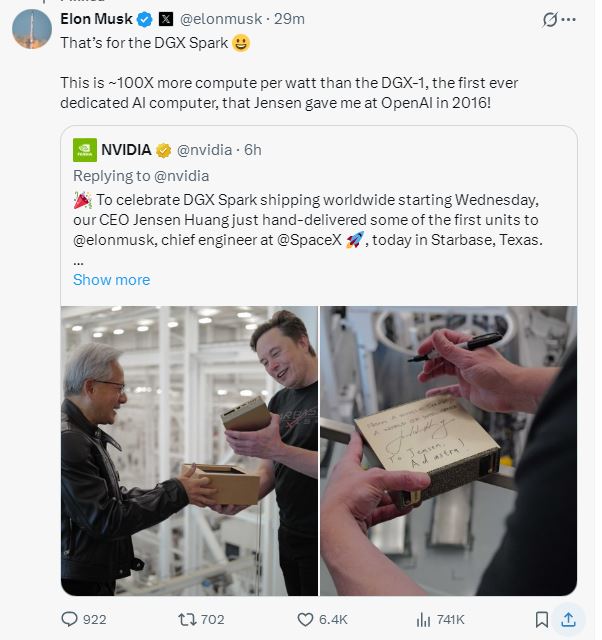This screenshot has height=640, width=602.
Task: Click the NVIDIA gold verified badge
Action: (x=162, y=150)
